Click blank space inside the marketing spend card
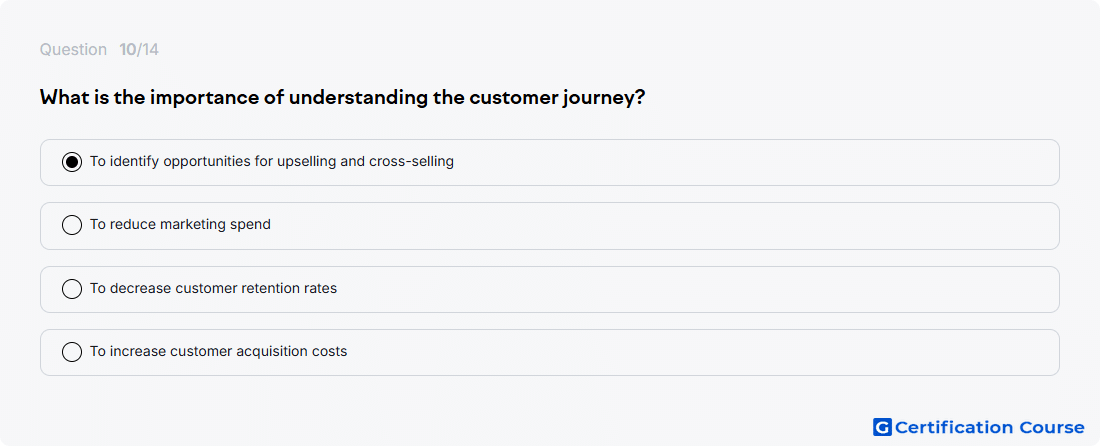Screen dimensions: 1100x446 [666, 226]
